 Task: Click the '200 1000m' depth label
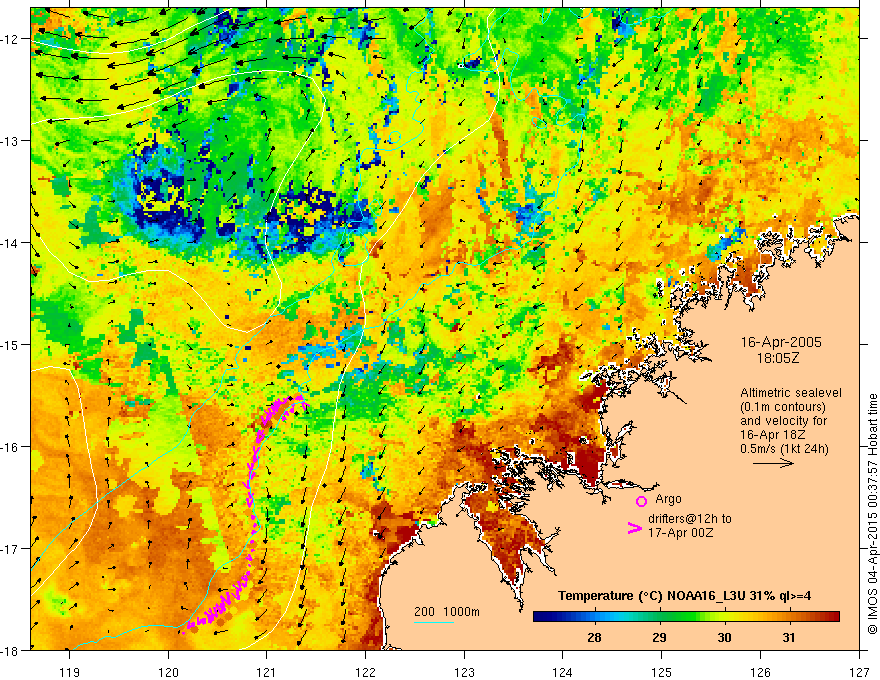(x=447, y=612)
